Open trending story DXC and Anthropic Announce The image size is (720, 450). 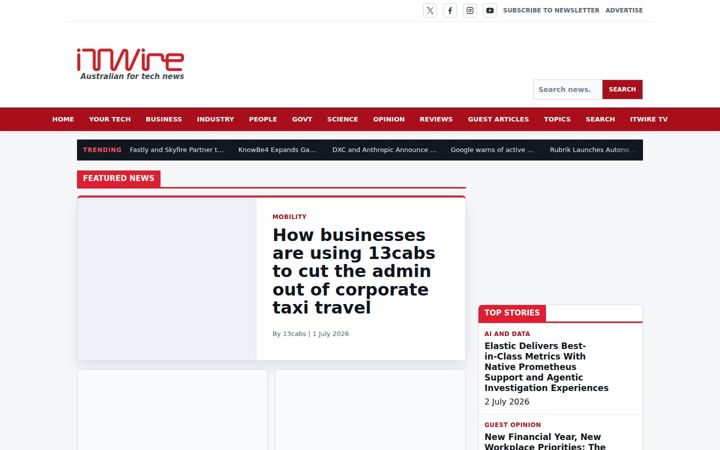point(384,150)
